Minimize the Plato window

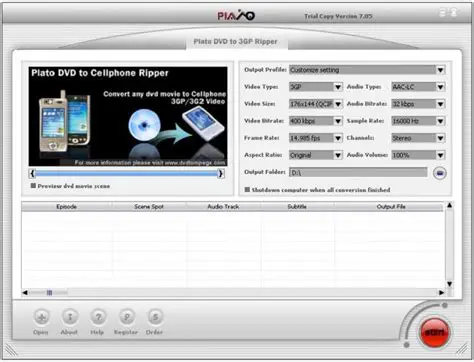coord(442,13)
